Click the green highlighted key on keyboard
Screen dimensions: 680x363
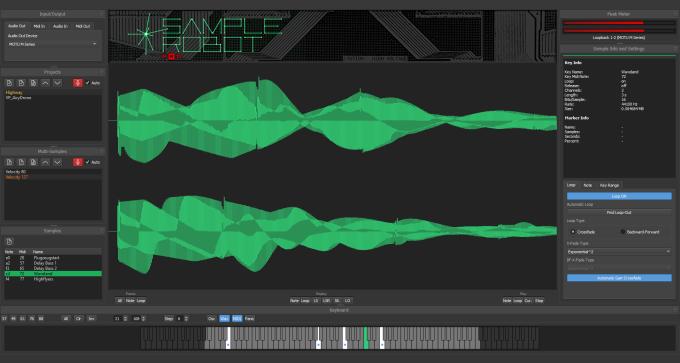366,338
